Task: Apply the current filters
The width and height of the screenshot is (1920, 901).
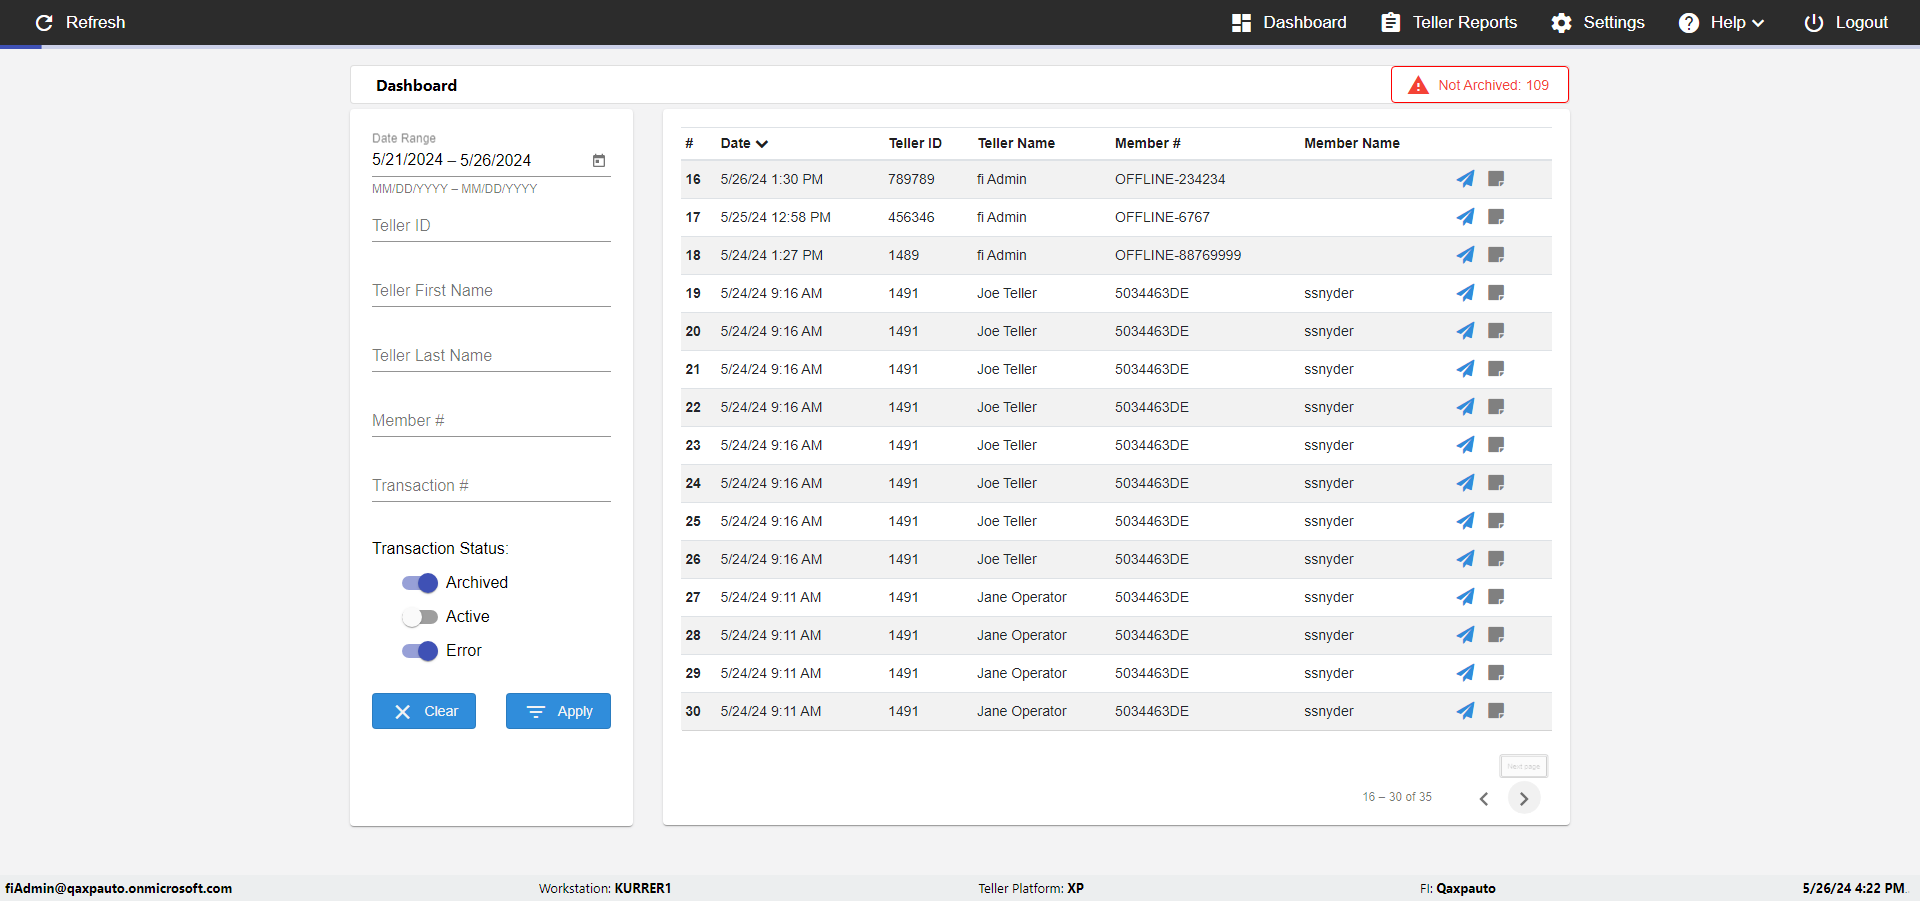Action: click(558, 711)
